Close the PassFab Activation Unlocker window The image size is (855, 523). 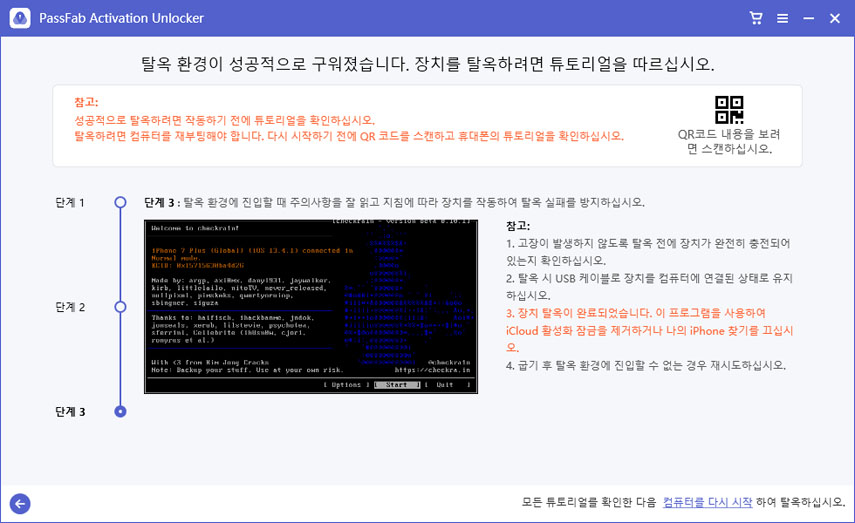pyautogui.click(x=834, y=18)
